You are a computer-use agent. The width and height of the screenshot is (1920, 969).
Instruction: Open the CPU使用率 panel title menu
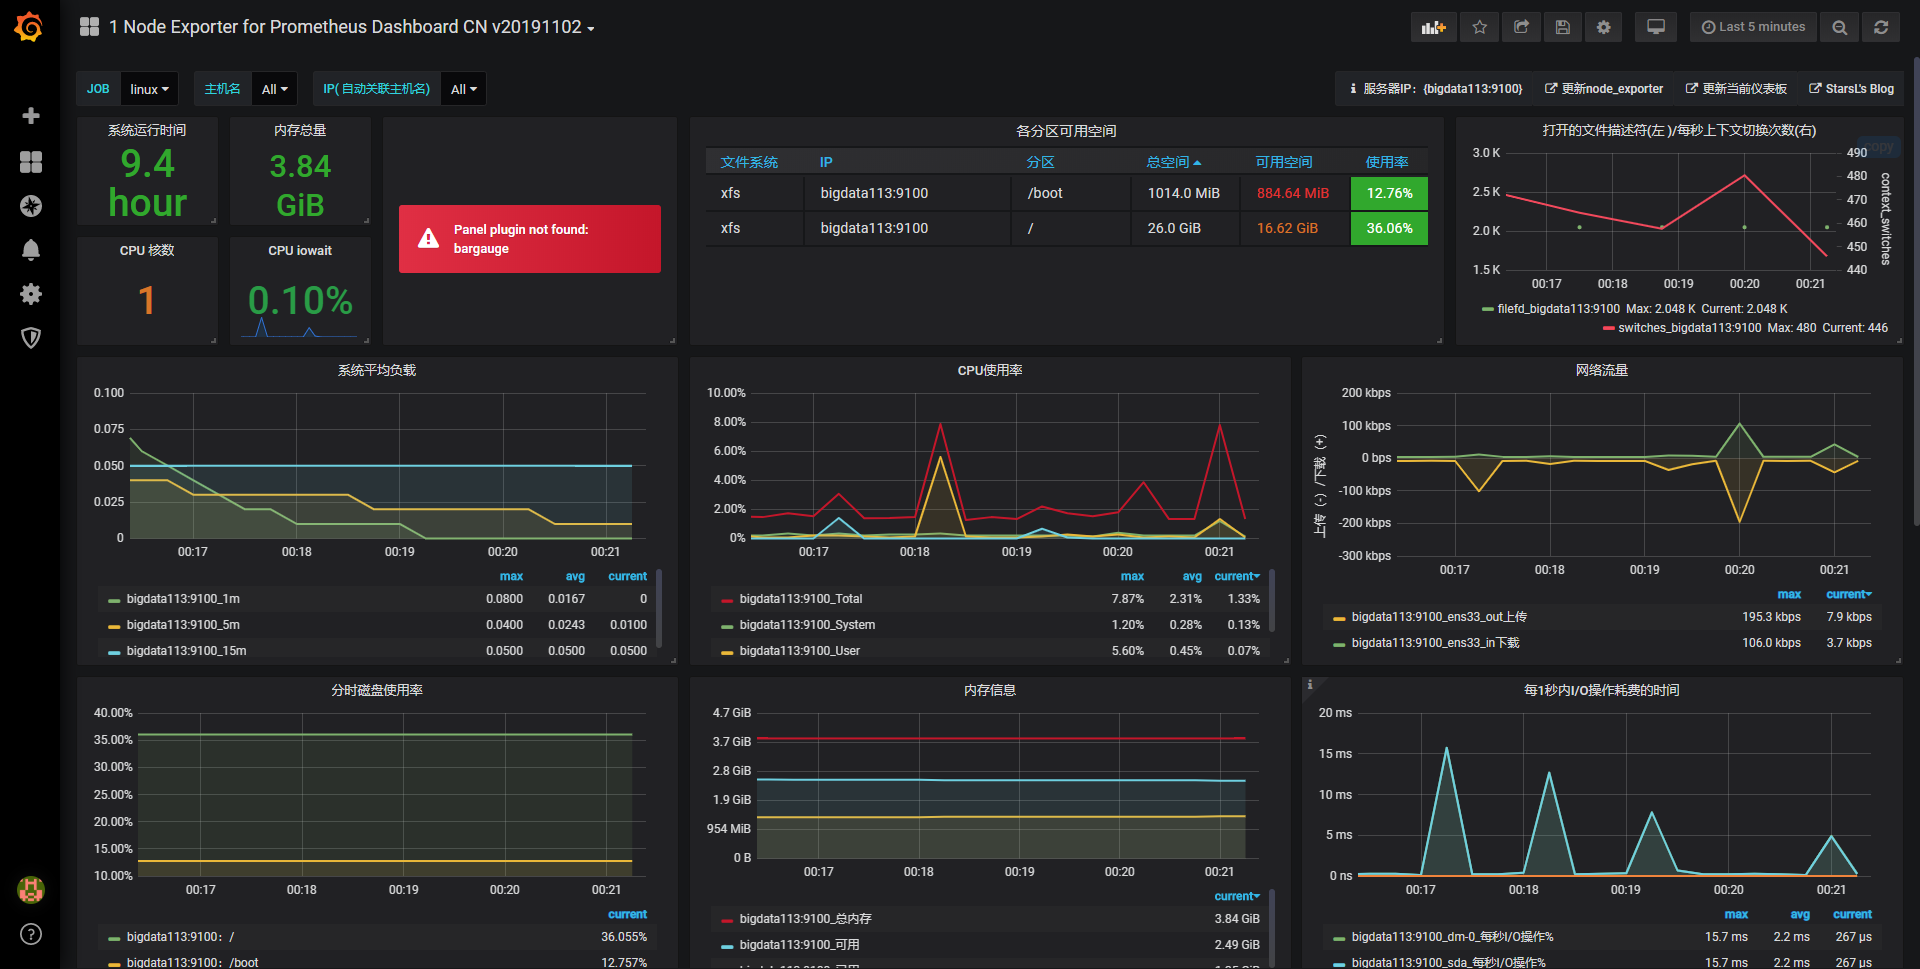click(990, 370)
